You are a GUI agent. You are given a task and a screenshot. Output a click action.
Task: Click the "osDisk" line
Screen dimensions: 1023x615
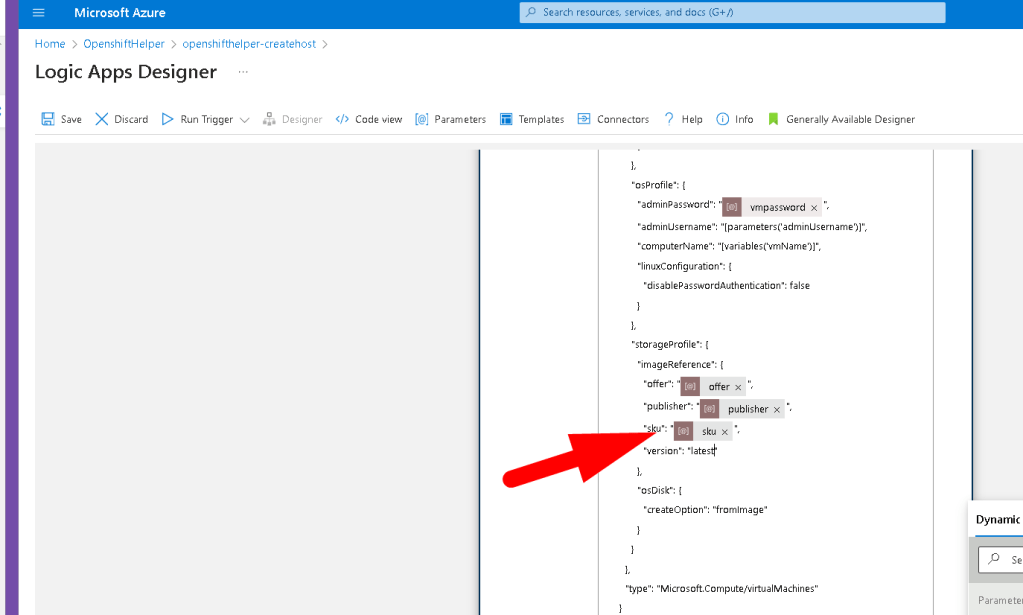coord(659,490)
